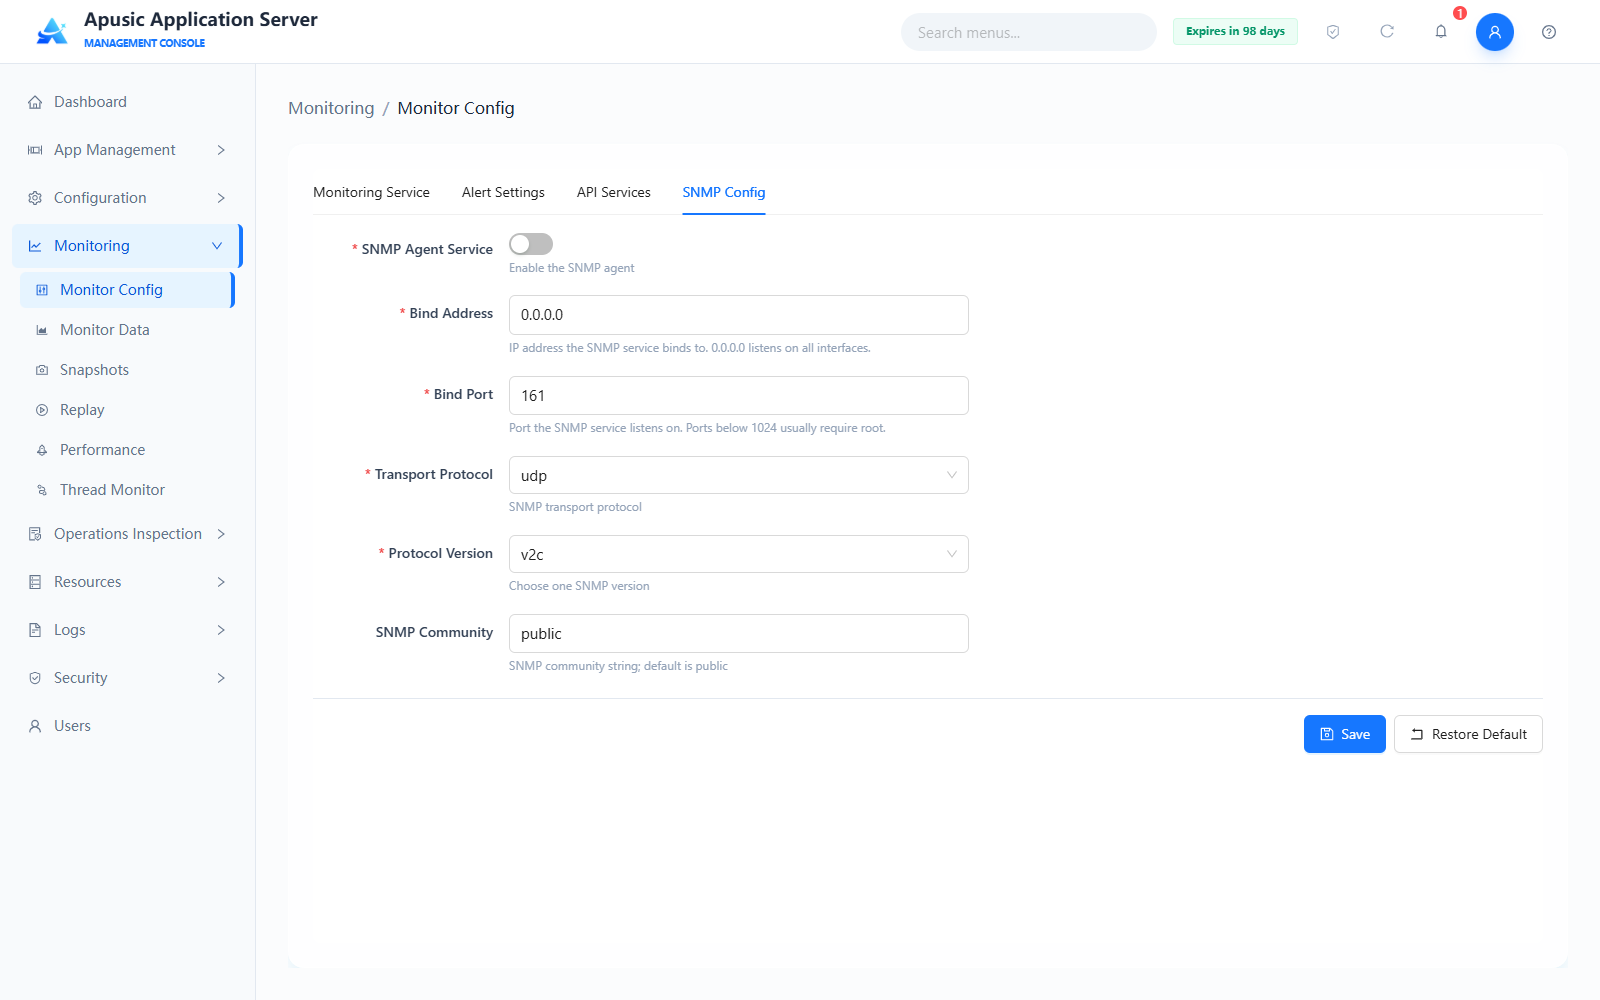
Task: Save the SNMP configuration
Action: [1345, 734]
